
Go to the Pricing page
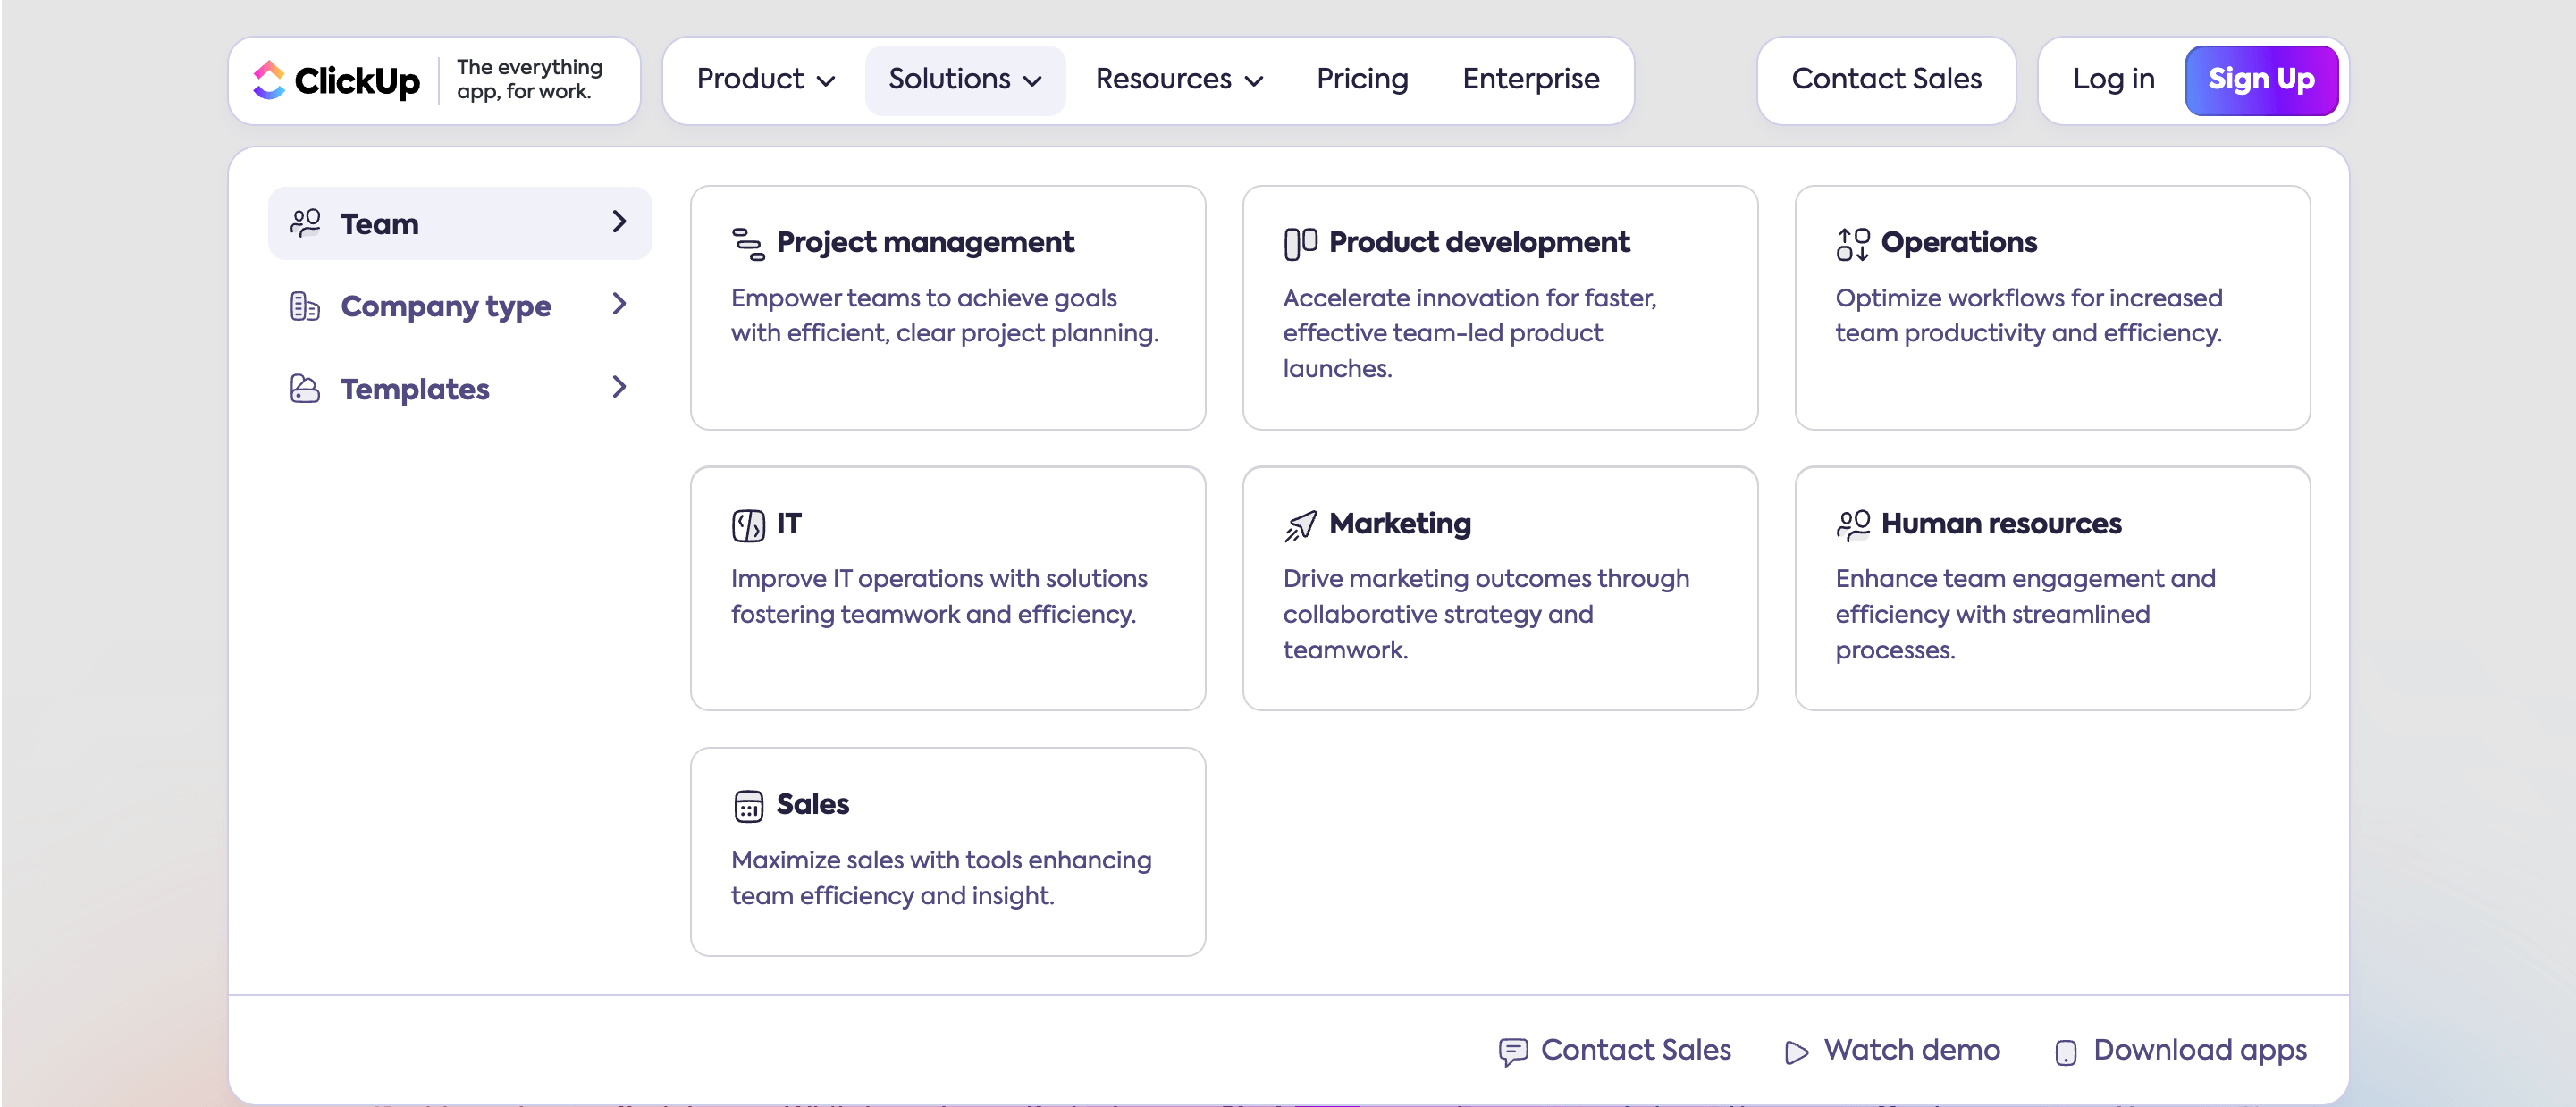click(x=1361, y=80)
